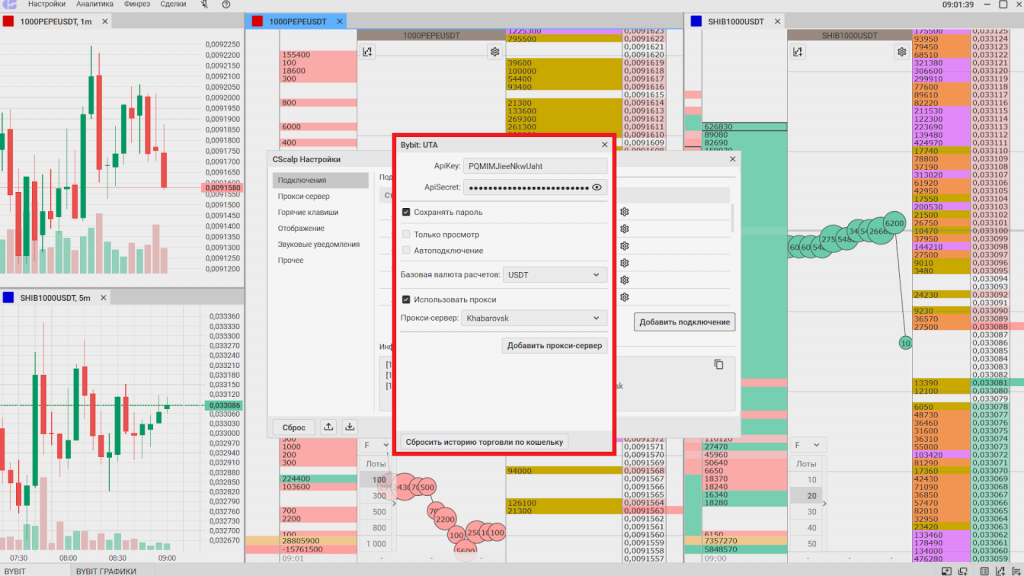
Task: Open the 'F' dropdown in SHIB1000USDT panel
Action: [806, 445]
